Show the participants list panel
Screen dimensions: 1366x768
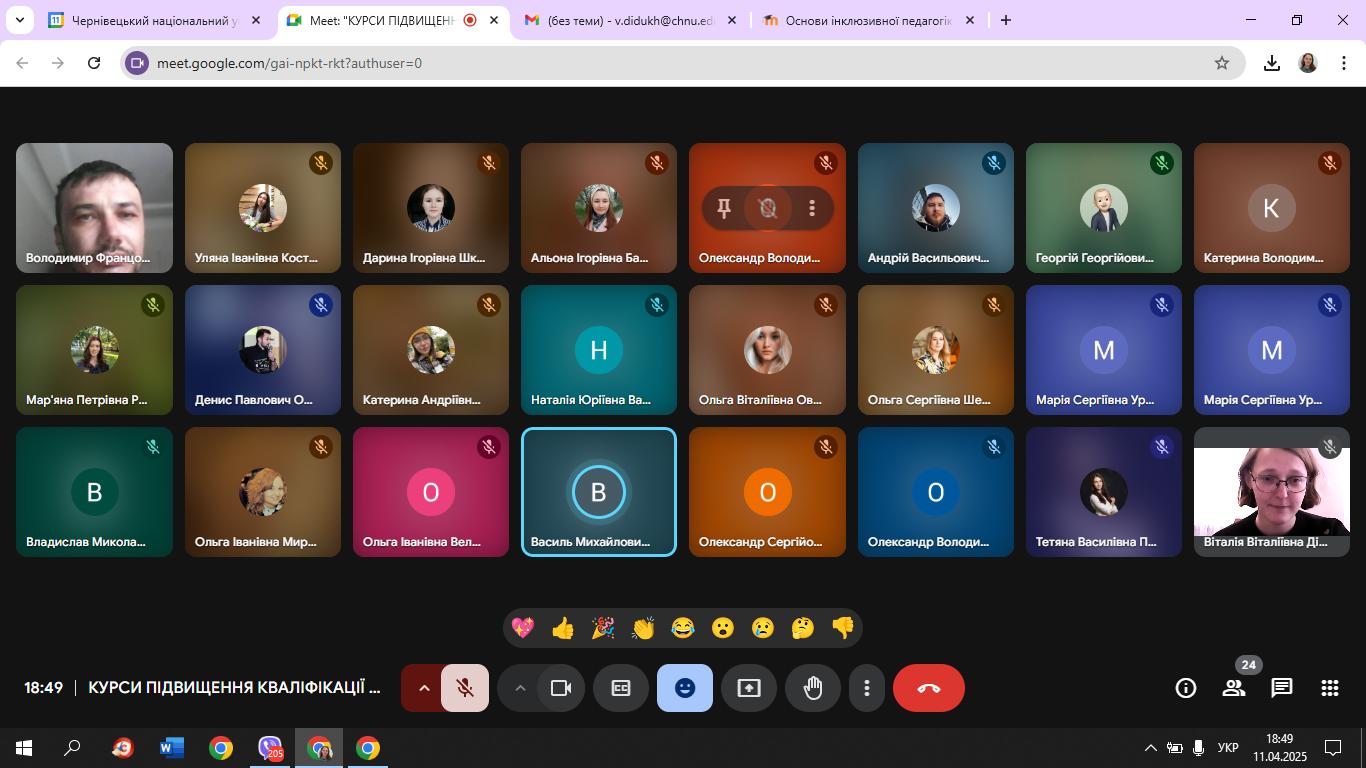point(1234,688)
